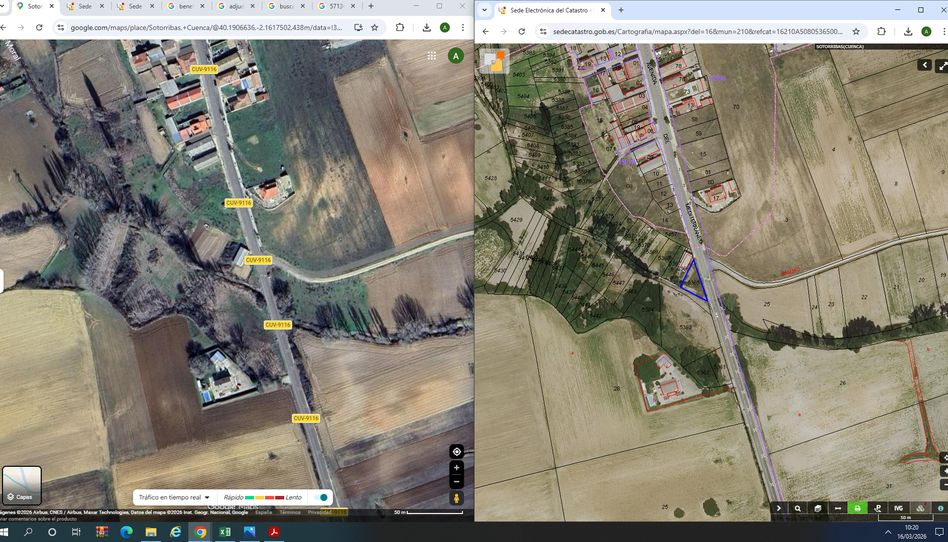The width and height of the screenshot is (948, 542).
Task: Open the Capas layers thumbnail
Action: tap(22, 485)
